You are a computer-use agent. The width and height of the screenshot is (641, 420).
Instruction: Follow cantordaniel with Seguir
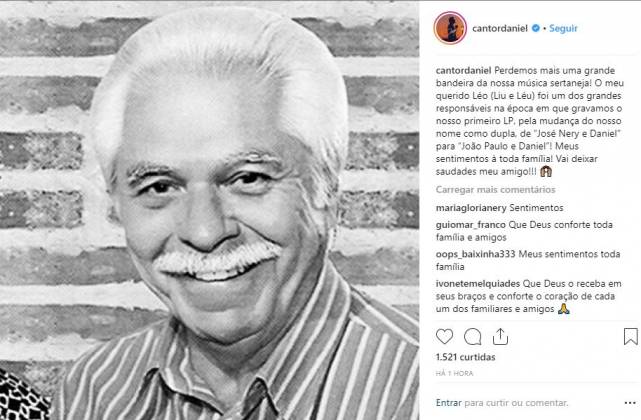563,28
